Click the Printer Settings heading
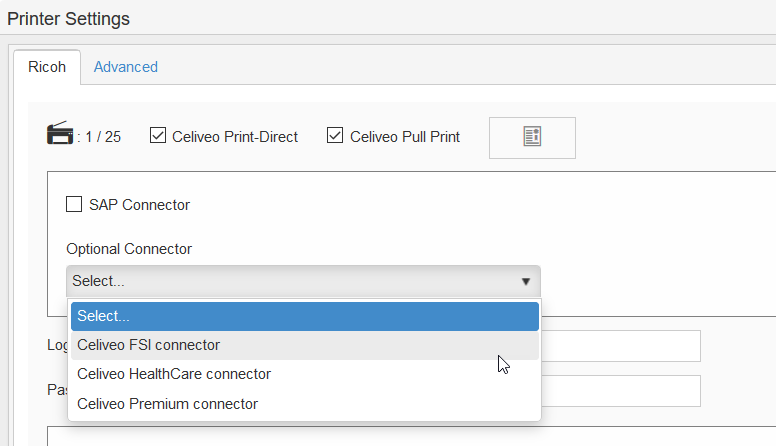Image resolution: width=776 pixels, height=446 pixels. point(69,19)
